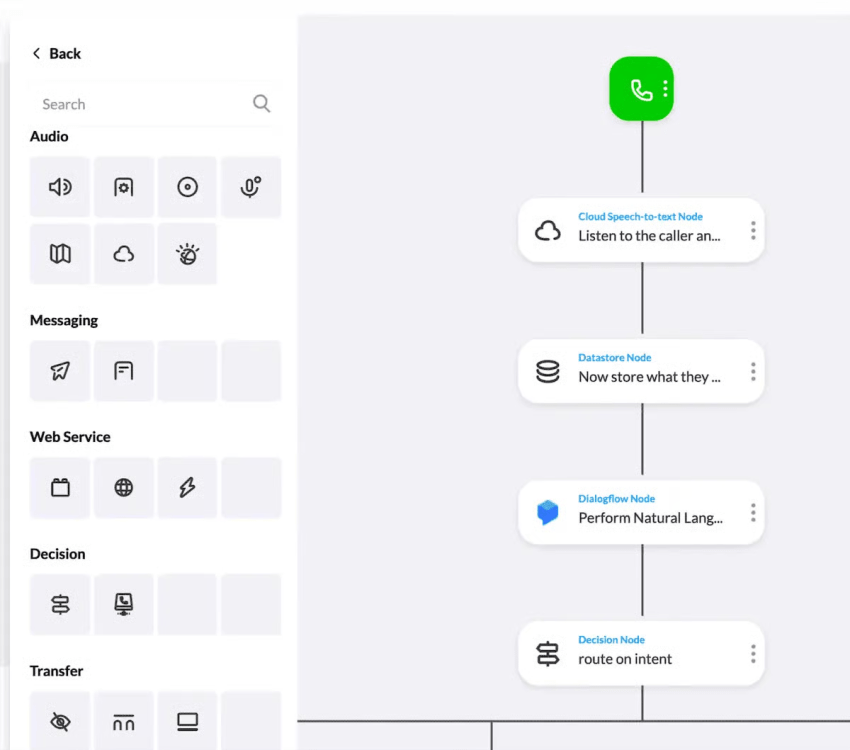Select the laptop icon under Transfer

tap(187, 721)
